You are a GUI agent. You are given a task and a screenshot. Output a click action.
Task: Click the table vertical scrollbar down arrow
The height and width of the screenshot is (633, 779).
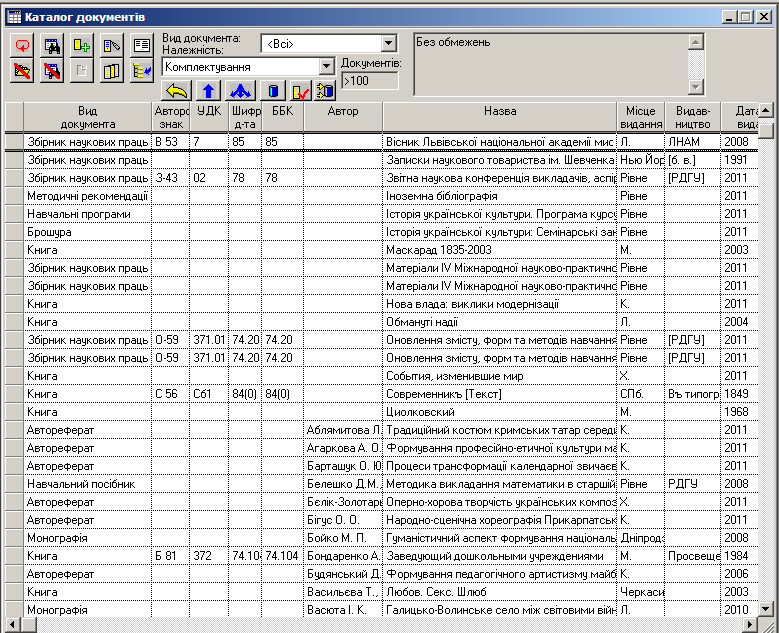pyautogui.click(x=766, y=608)
